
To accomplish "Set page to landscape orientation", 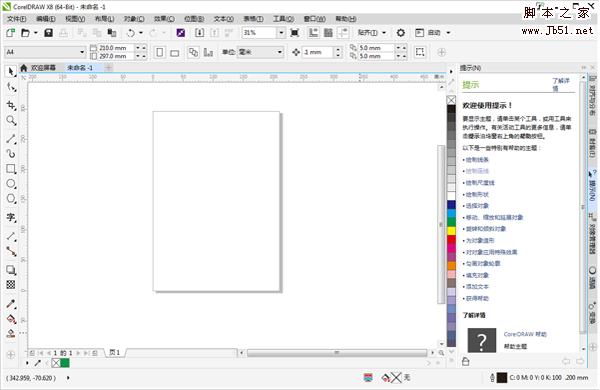I will 174,52.
